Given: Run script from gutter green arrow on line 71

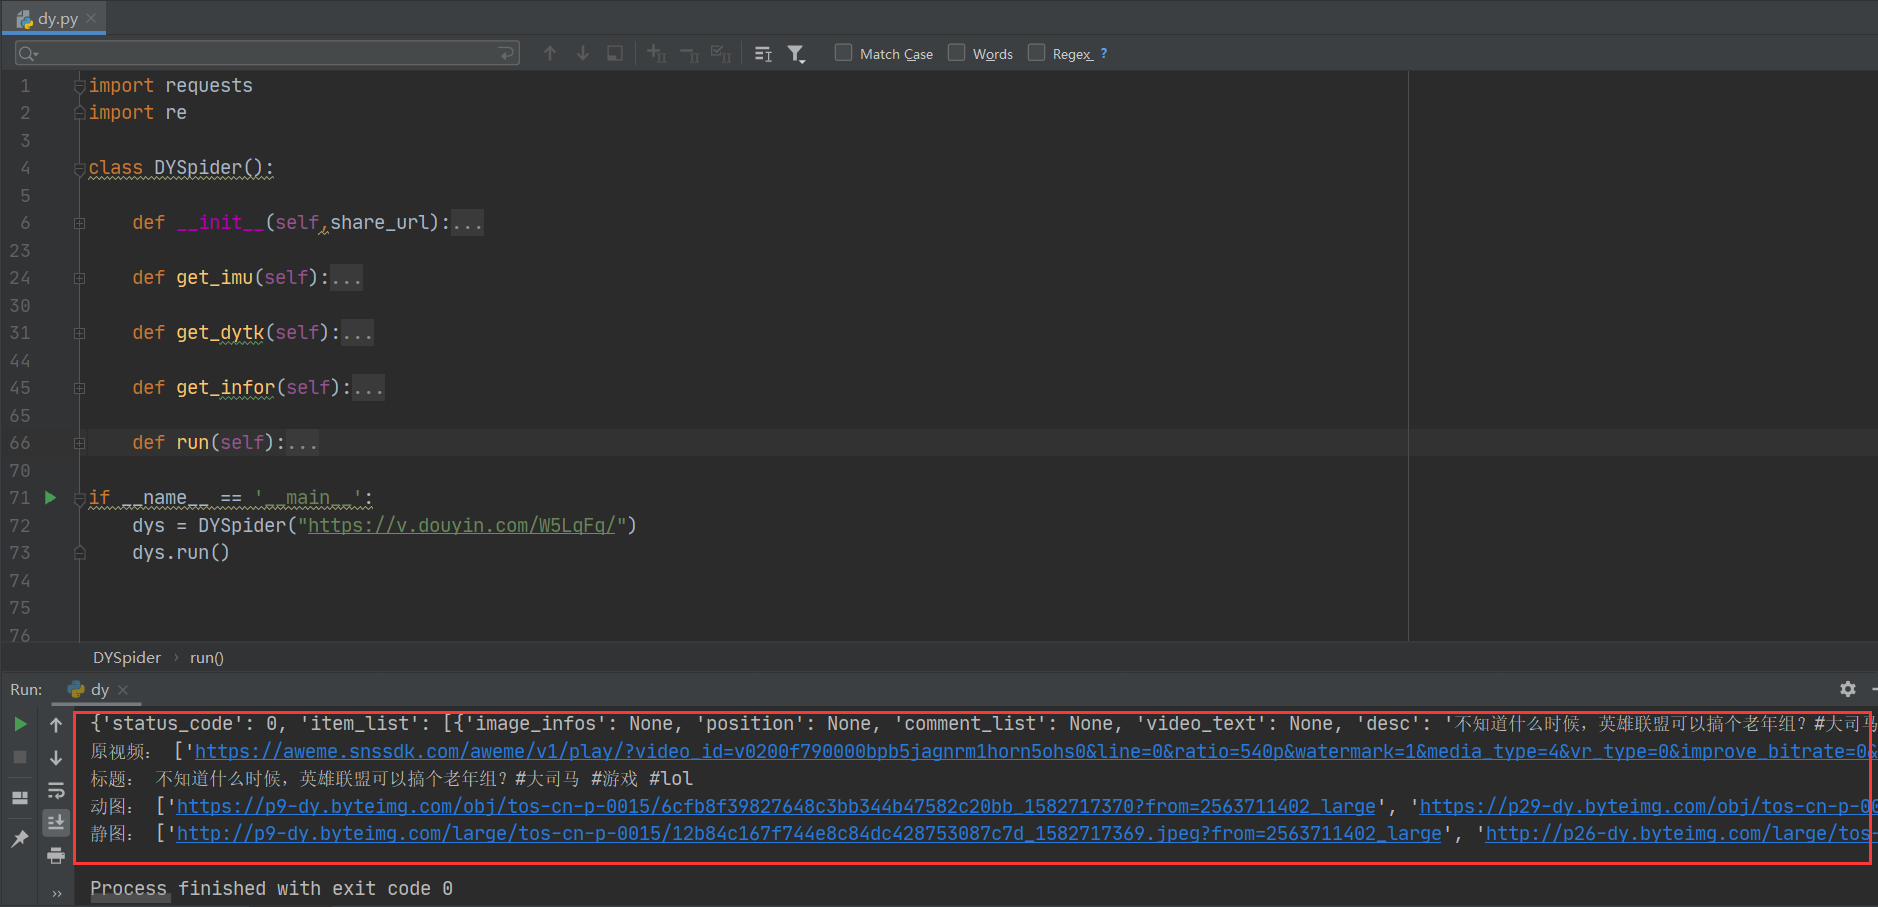Looking at the screenshot, I should pyautogui.click(x=50, y=497).
